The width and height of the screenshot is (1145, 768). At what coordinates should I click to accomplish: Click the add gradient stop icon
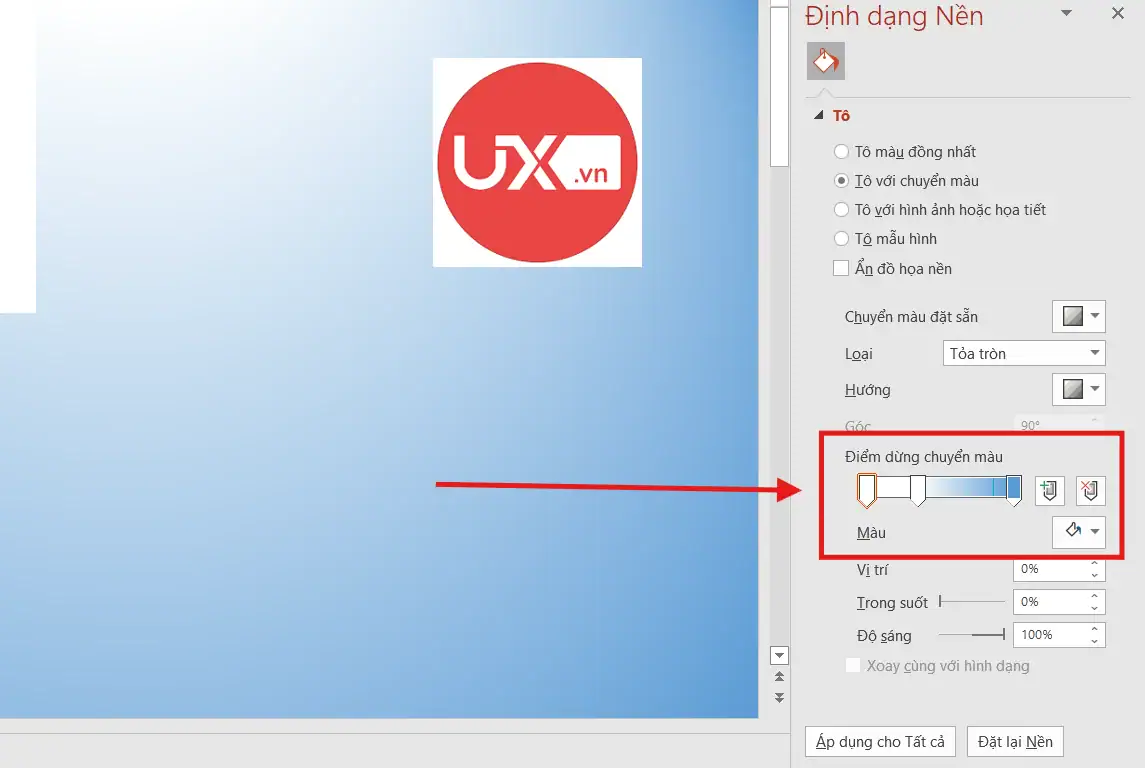click(1049, 490)
